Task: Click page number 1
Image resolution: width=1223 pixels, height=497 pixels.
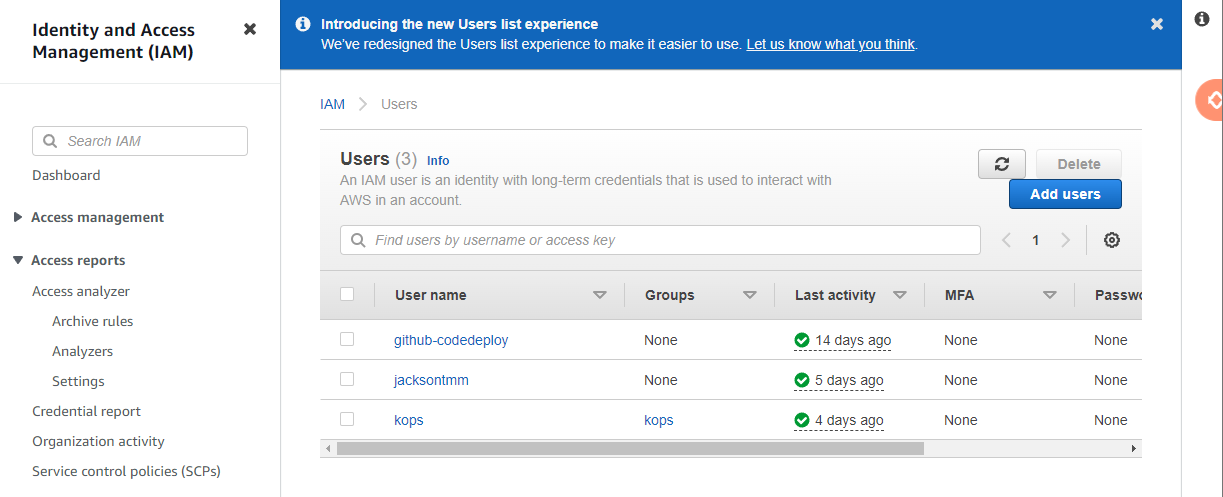Action: click(1036, 240)
